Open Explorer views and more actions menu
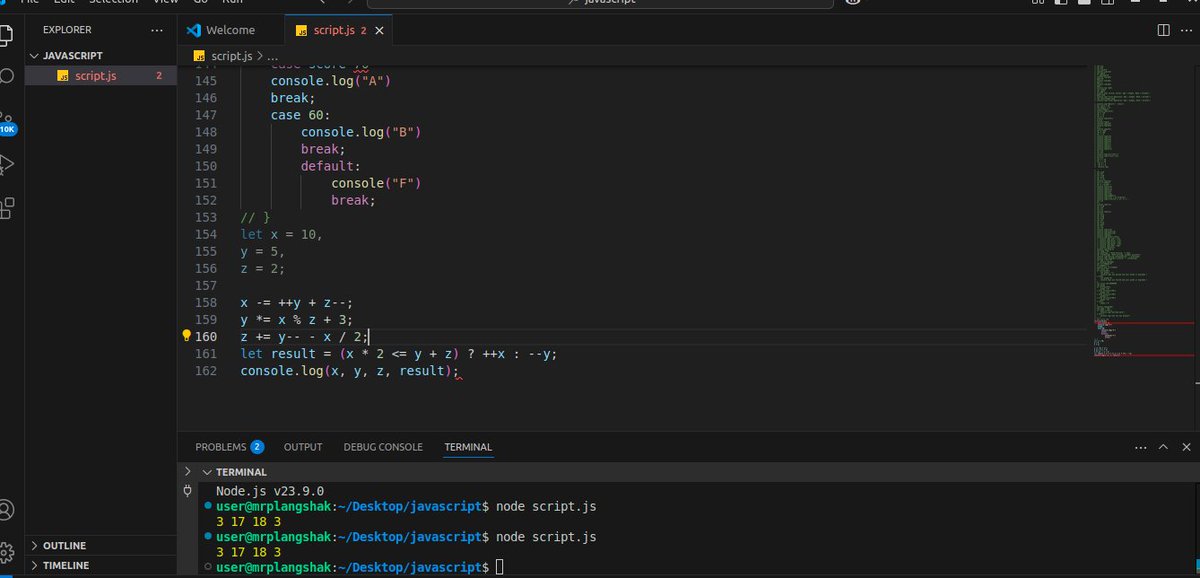This screenshot has width=1200, height=578. pyautogui.click(x=157, y=30)
